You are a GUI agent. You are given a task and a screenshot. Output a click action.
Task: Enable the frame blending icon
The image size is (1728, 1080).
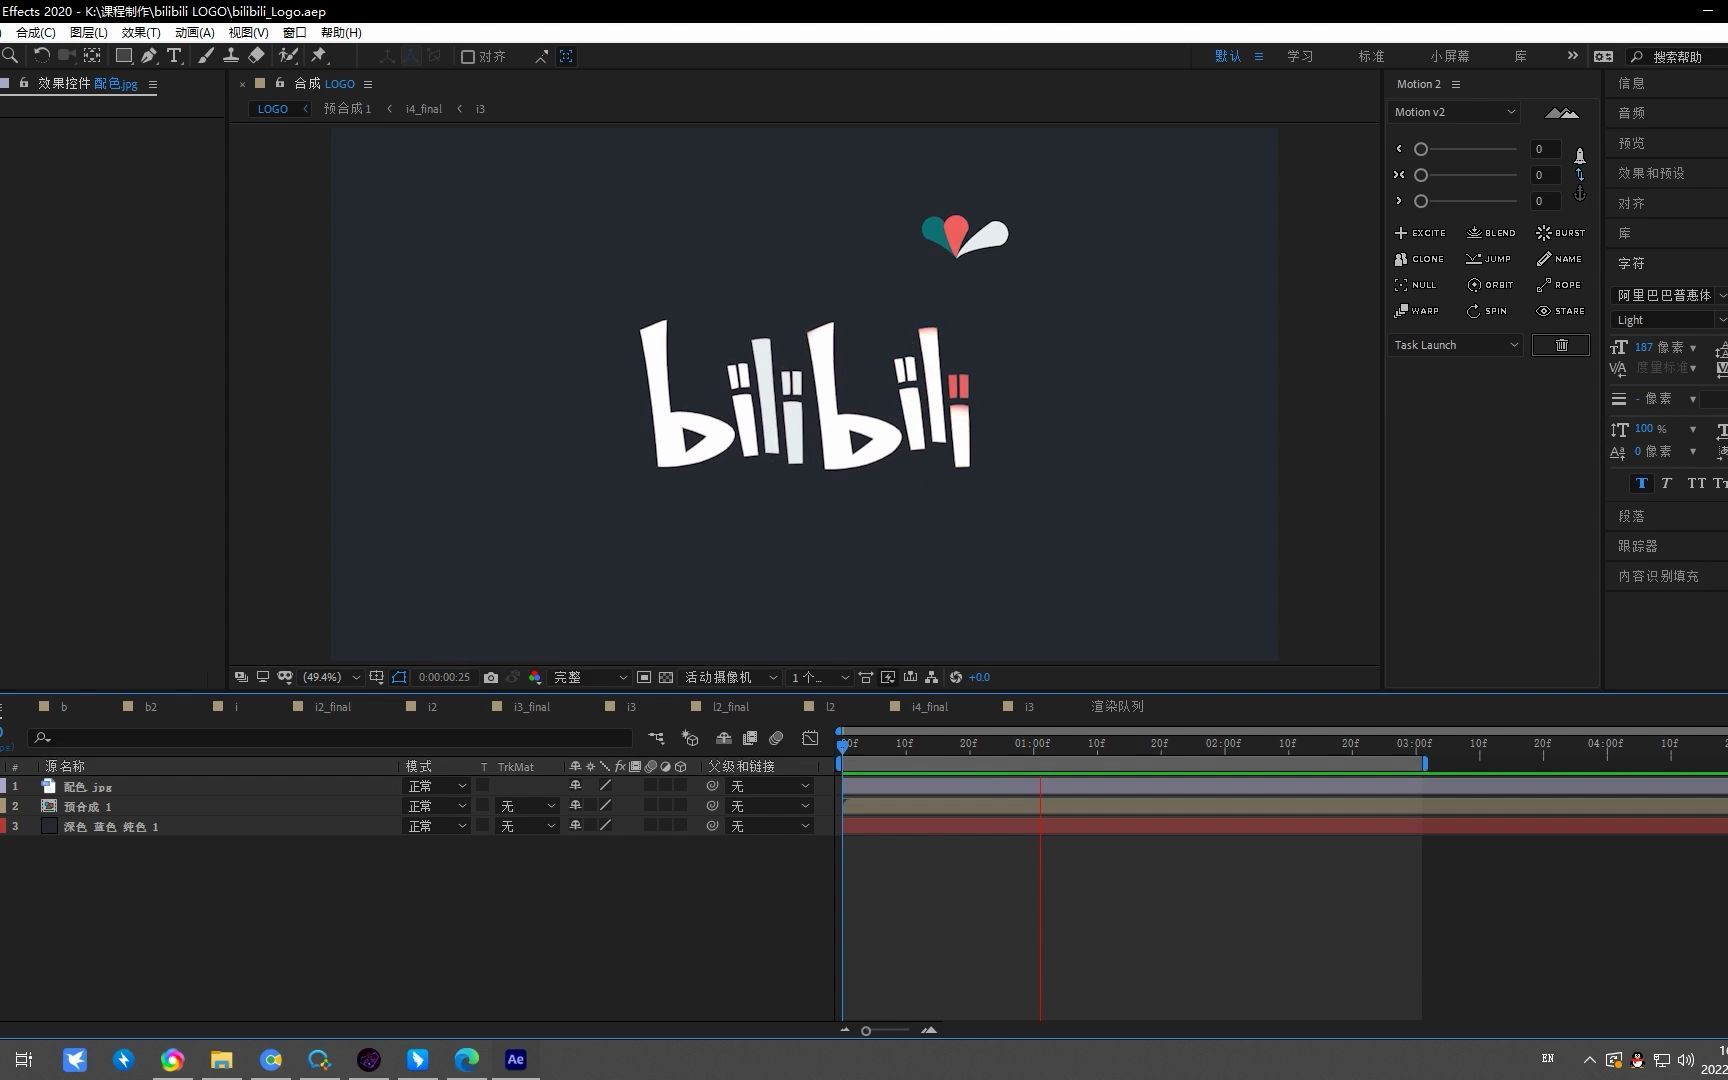pyautogui.click(x=750, y=738)
